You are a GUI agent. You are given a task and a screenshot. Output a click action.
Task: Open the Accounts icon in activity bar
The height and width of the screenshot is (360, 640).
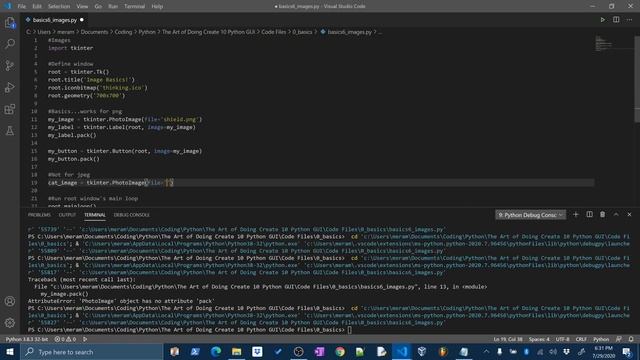click(x=10, y=301)
